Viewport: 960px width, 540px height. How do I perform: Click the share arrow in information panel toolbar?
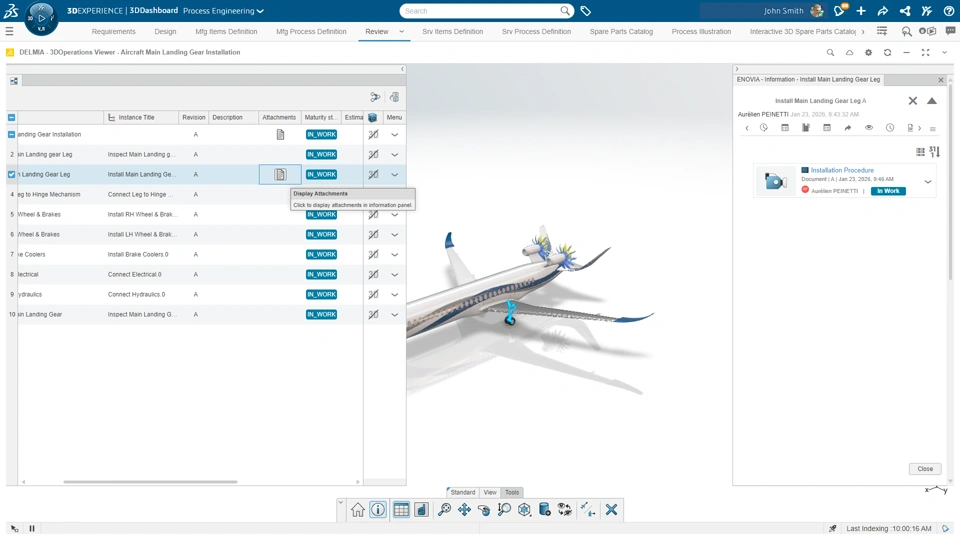click(847, 128)
